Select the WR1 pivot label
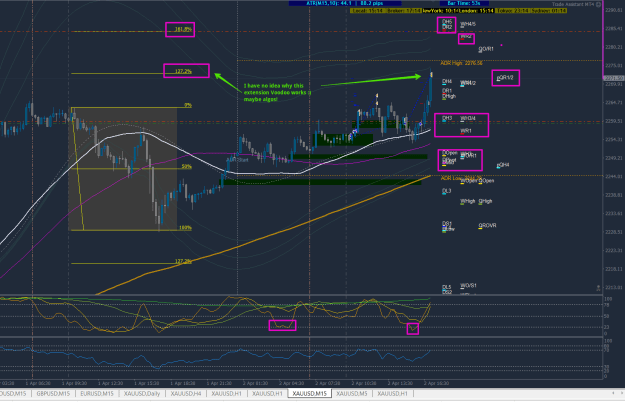 466,131
